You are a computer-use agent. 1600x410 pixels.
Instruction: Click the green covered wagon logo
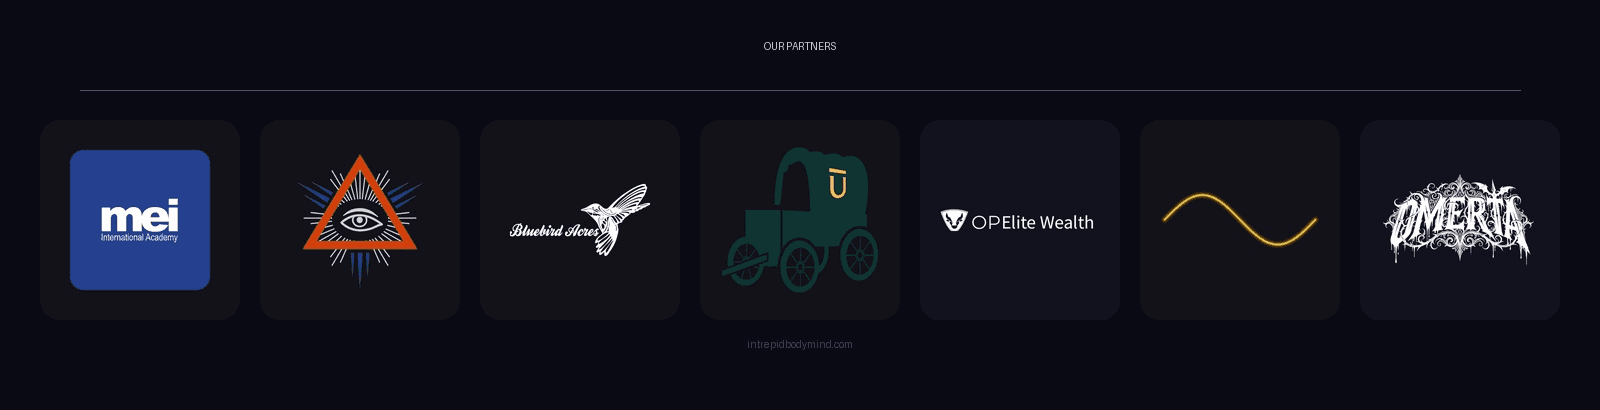(800, 220)
